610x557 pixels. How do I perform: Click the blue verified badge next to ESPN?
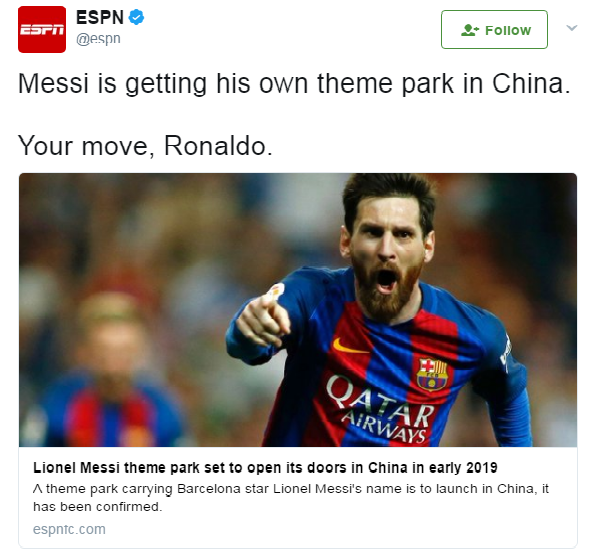[136, 18]
